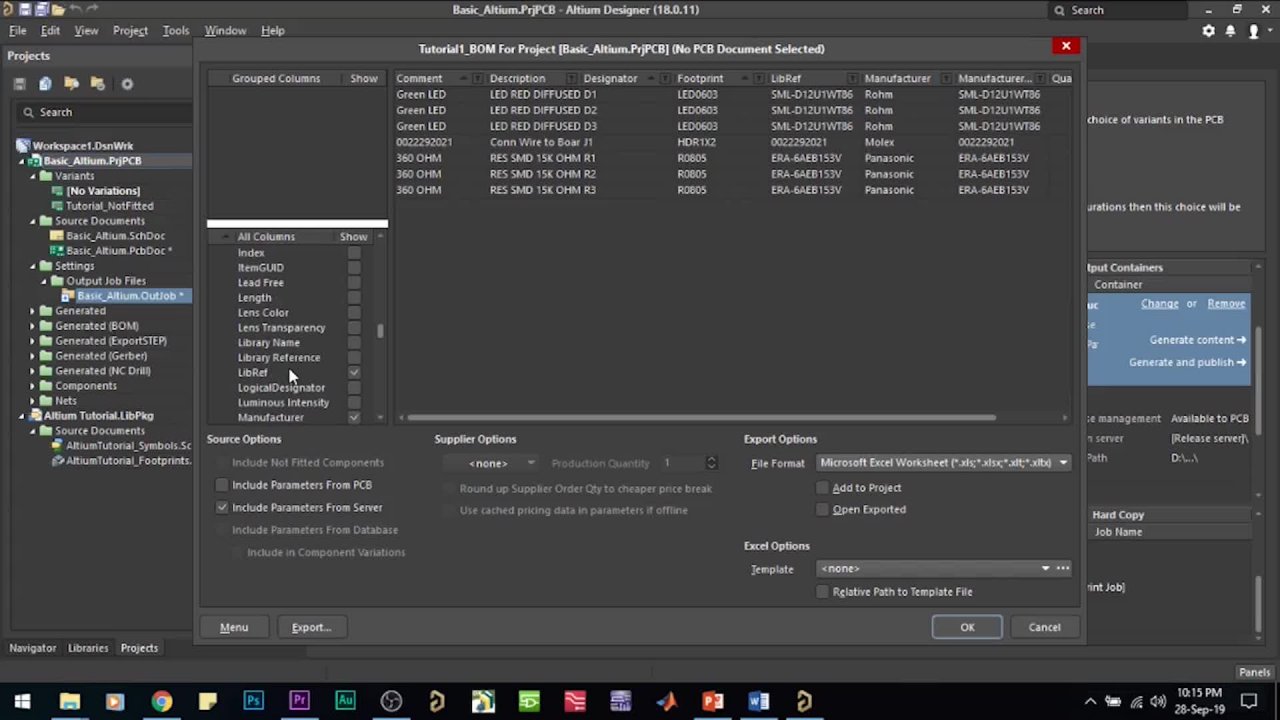The image size is (1280, 720).
Task: Enable Include Parameters From PCB
Action: tap(222, 485)
